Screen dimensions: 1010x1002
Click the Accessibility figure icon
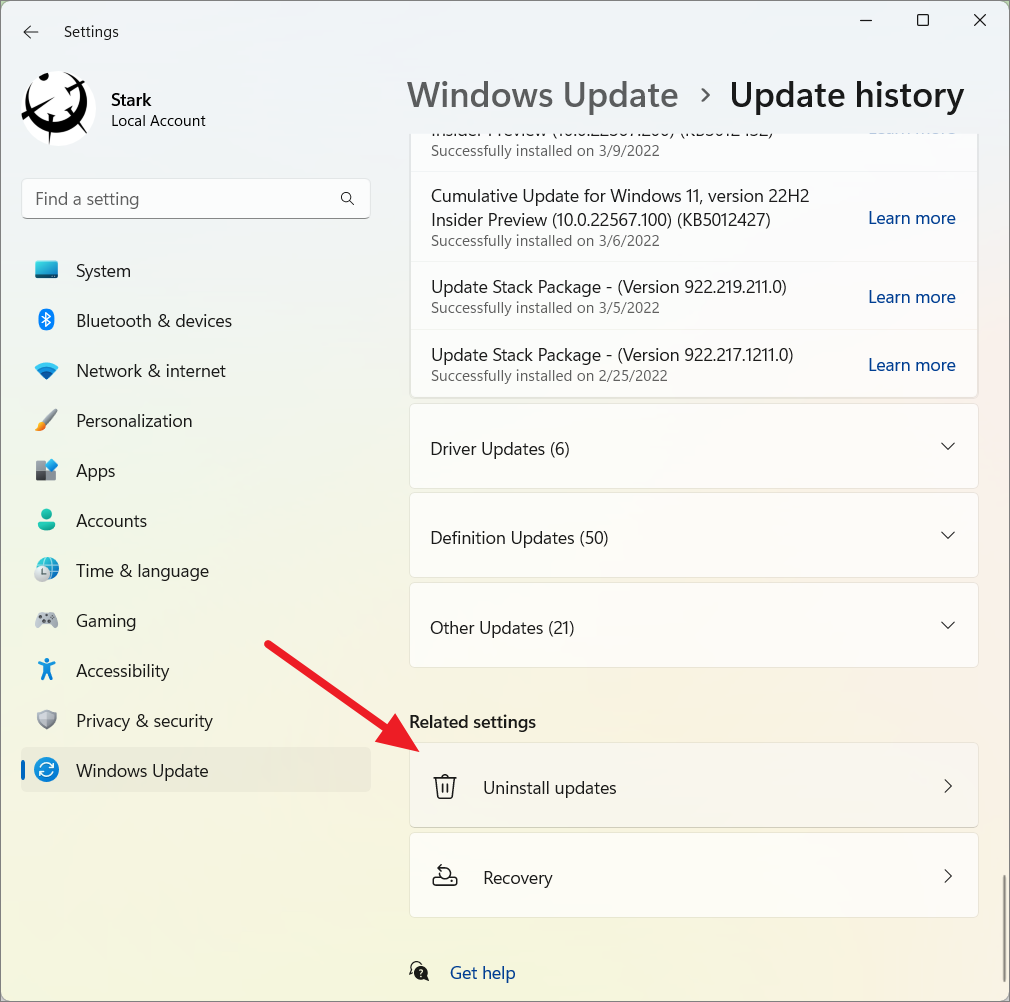click(x=46, y=670)
